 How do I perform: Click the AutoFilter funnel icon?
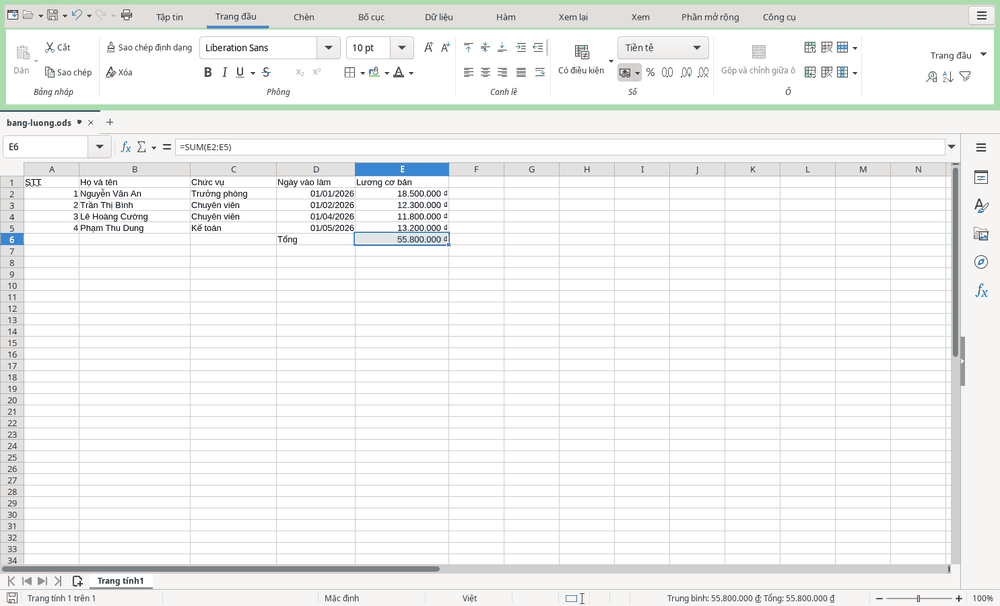pyautogui.click(x=965, y=77)
